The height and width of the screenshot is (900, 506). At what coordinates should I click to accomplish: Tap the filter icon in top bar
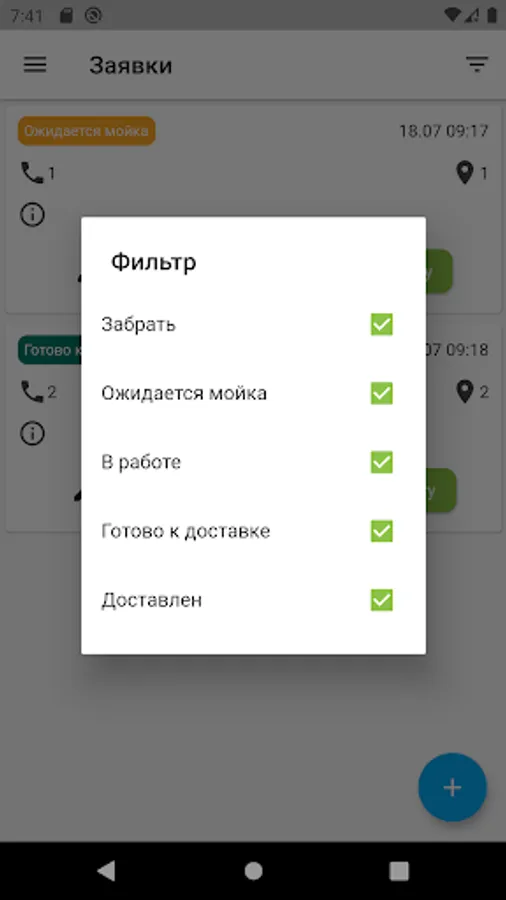(x=477, y=64)
